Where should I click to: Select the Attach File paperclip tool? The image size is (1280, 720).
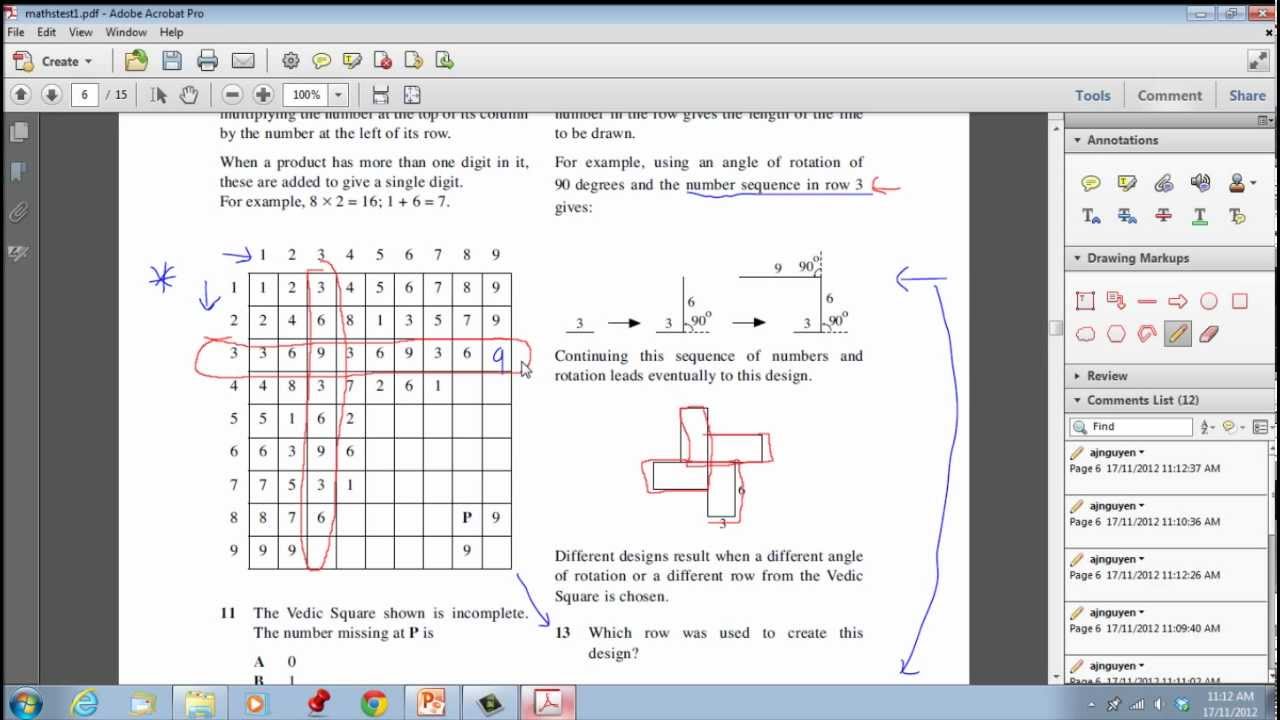coord(1163,183)
